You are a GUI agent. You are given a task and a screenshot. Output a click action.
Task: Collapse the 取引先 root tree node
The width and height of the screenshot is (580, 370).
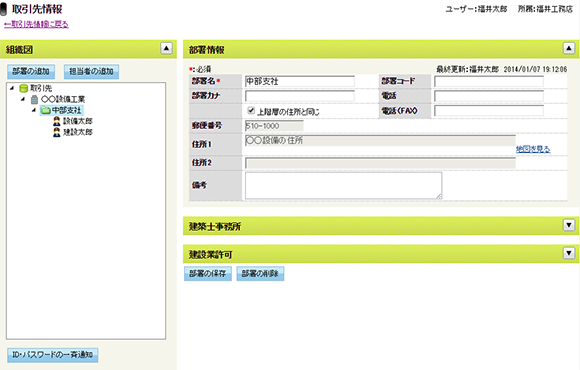pyautogui.click(x=12, y=88)
